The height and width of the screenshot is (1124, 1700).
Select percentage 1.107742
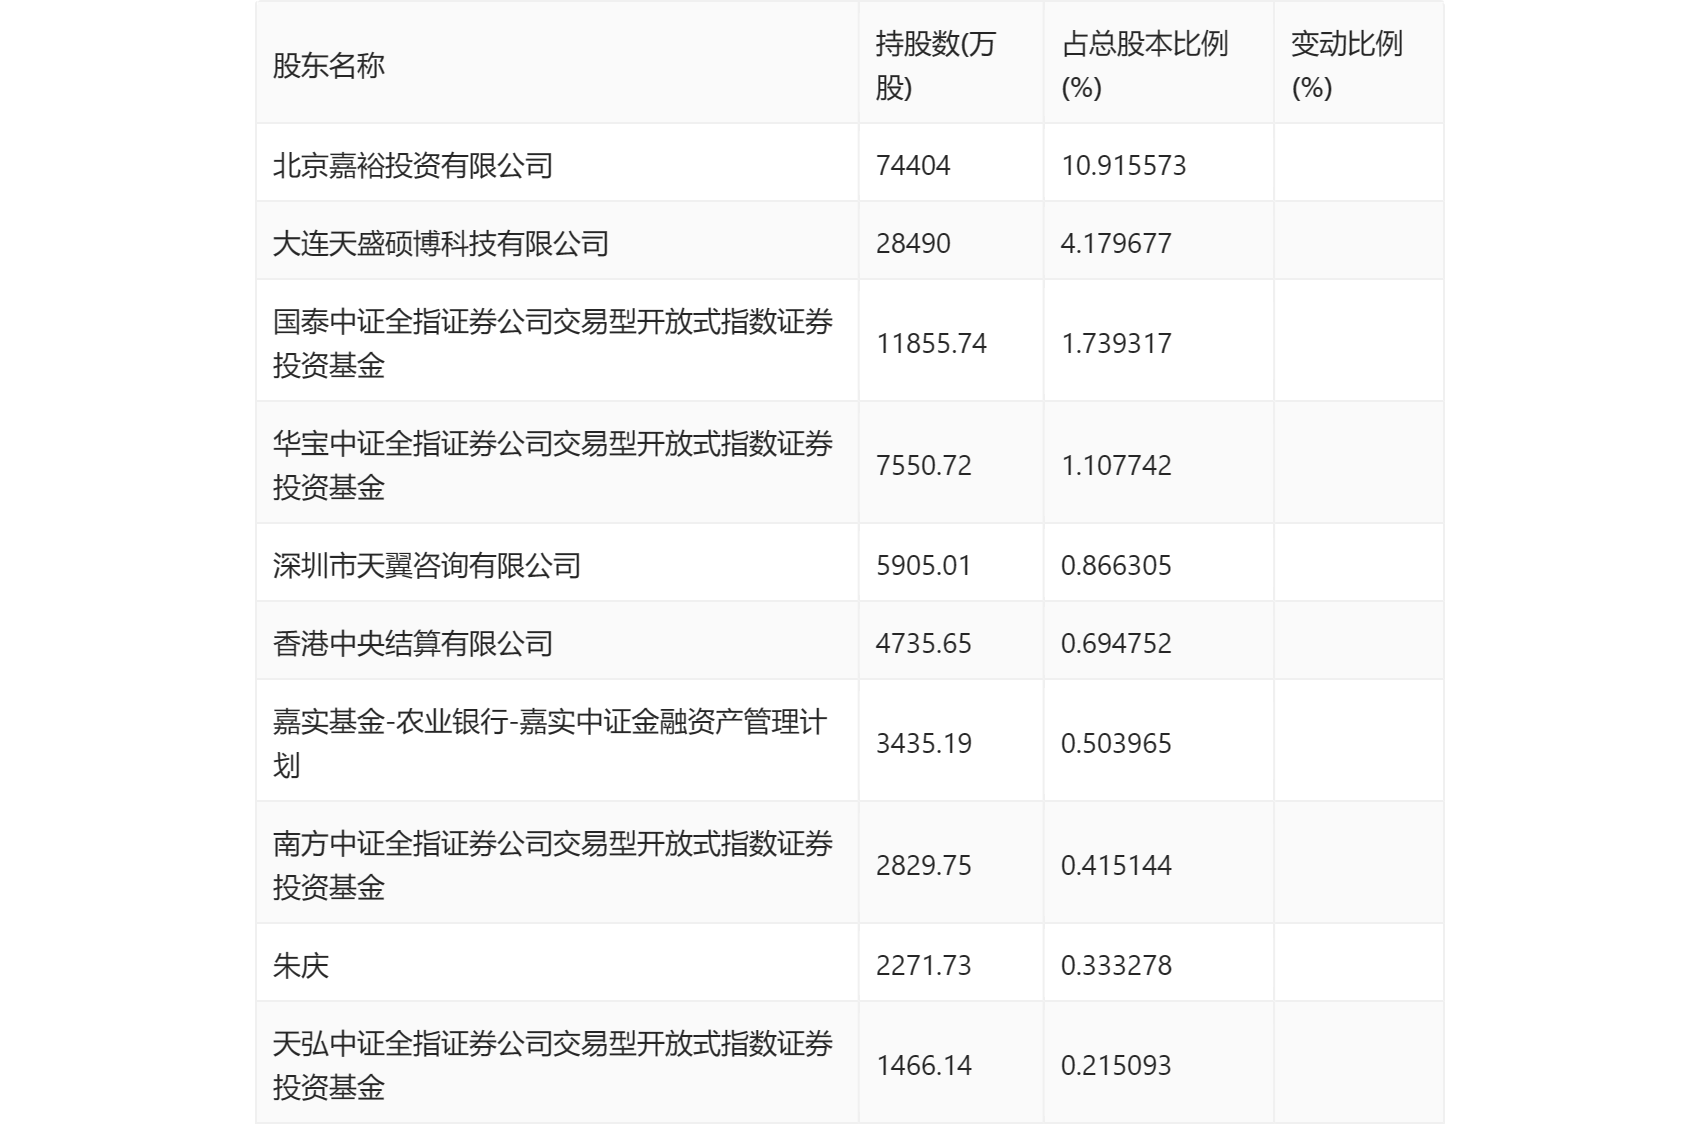[1116, 465]
